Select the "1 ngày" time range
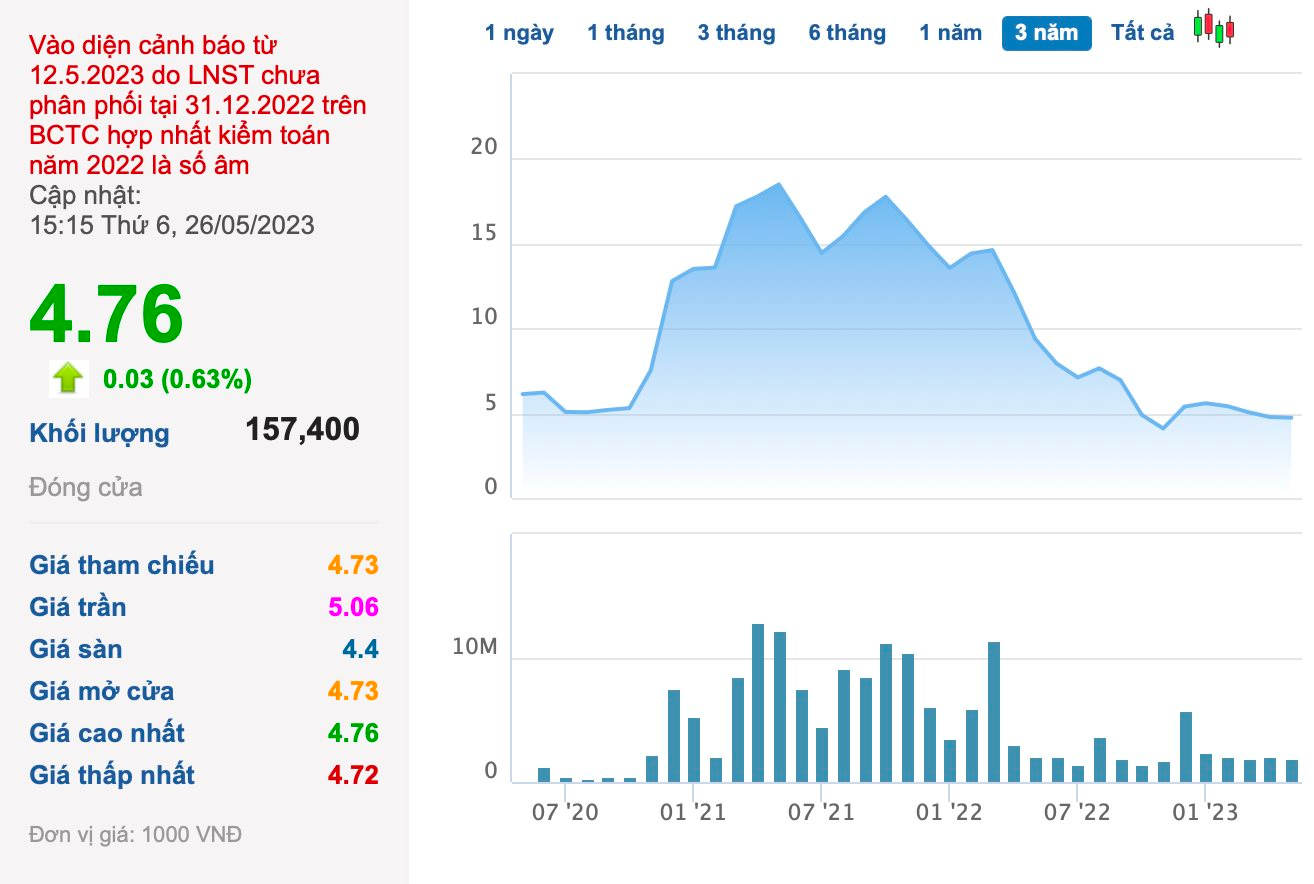The image size is (1314, 884). coord(519,33)
